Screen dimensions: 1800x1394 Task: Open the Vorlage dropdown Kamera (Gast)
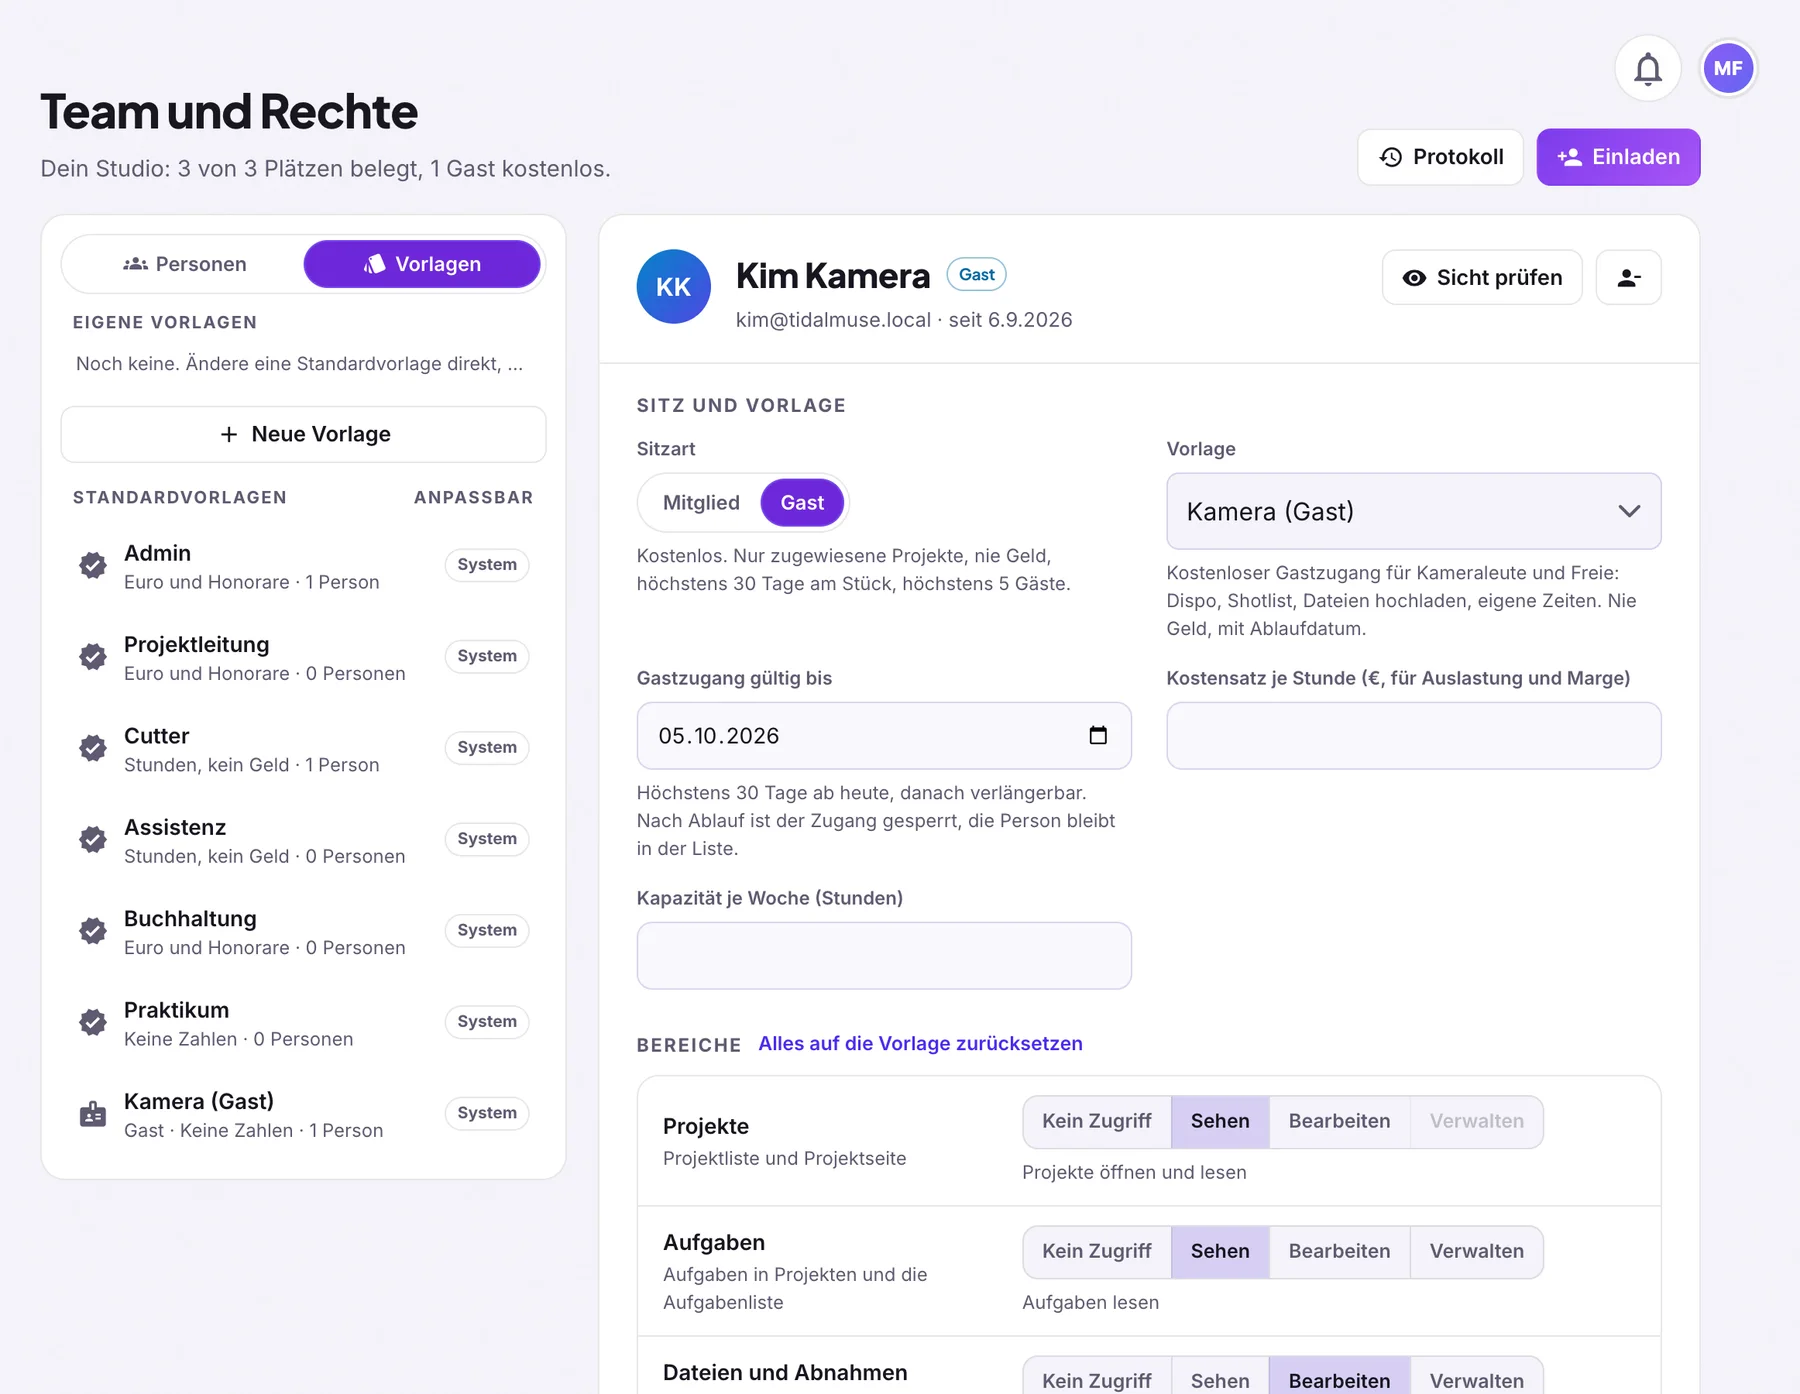(1413, 512)
